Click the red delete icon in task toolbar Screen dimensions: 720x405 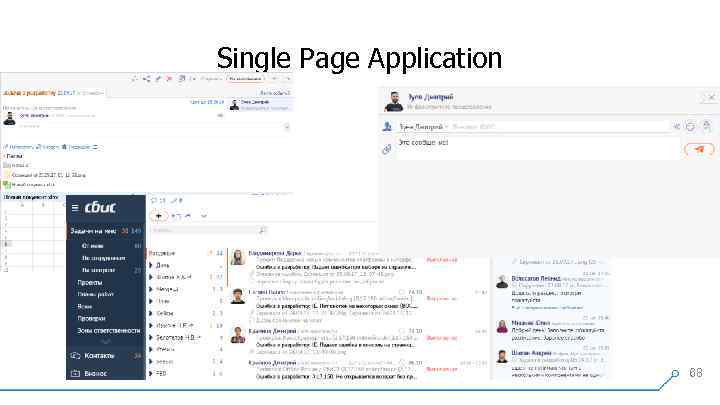[169, 79]
